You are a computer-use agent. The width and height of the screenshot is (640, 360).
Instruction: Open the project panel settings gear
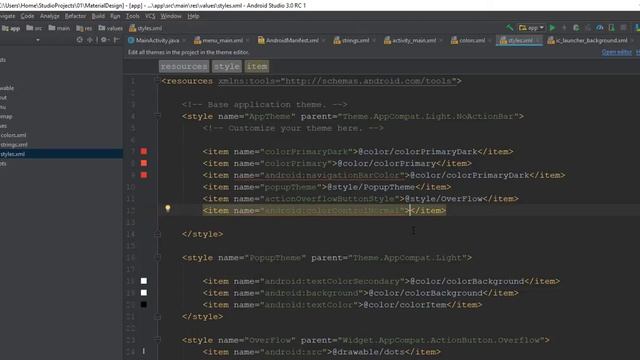pyautogui.click(x=104, y=40)
